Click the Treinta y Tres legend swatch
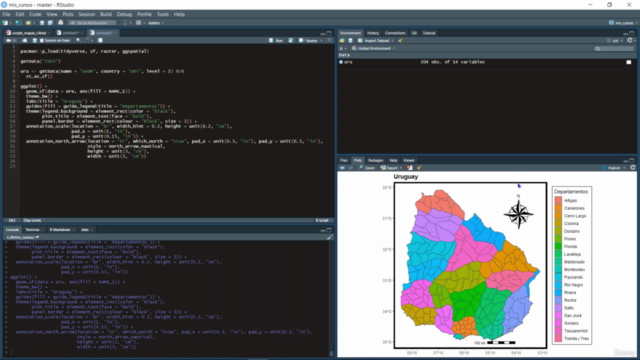This screenshot has width=640, height=360. click(558, 339)
